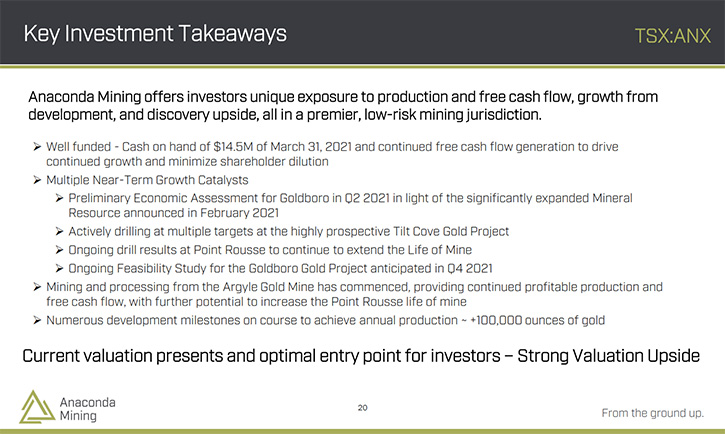Click the arrow bullet beside Preliminary Economic Assessment
The width and height of the screenshot is (725, 434).
(x=59, y=198)
